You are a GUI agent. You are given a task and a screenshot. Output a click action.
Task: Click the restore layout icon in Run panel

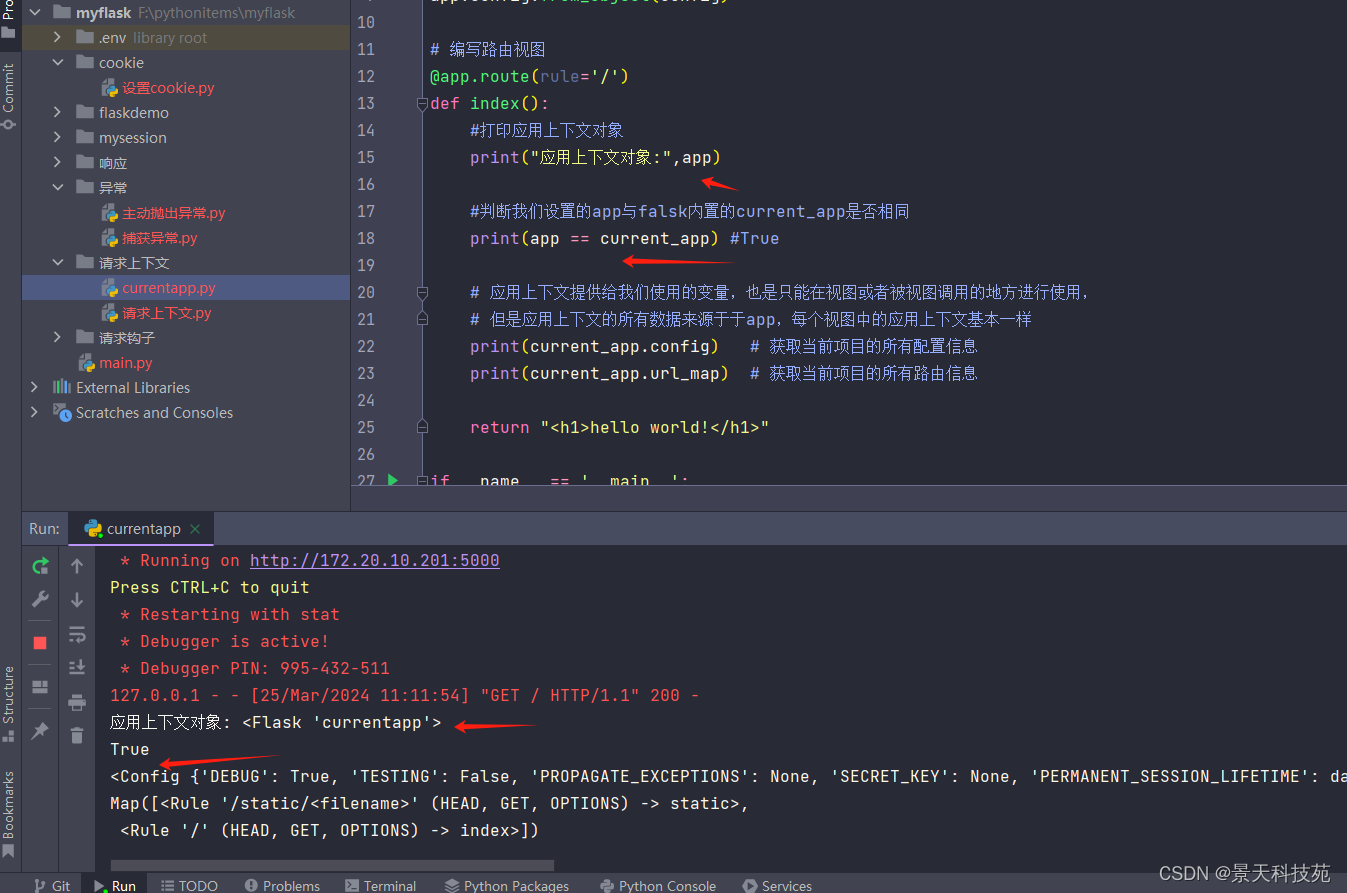pos(40,687)
